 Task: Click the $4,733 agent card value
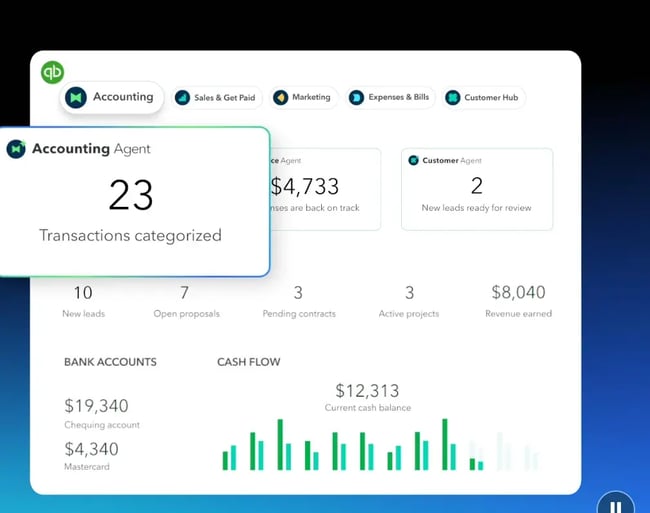pyautogui.click(x=305, y=186)
